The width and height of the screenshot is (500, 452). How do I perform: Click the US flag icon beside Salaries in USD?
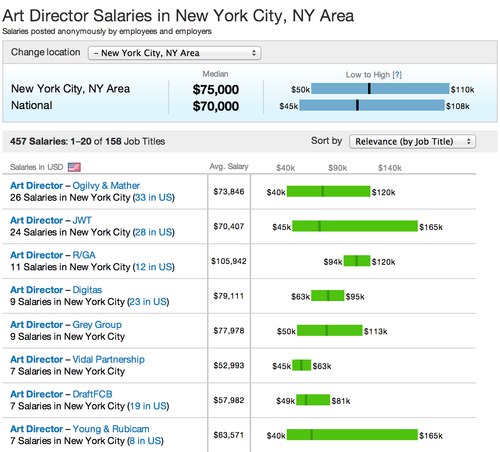74,167
